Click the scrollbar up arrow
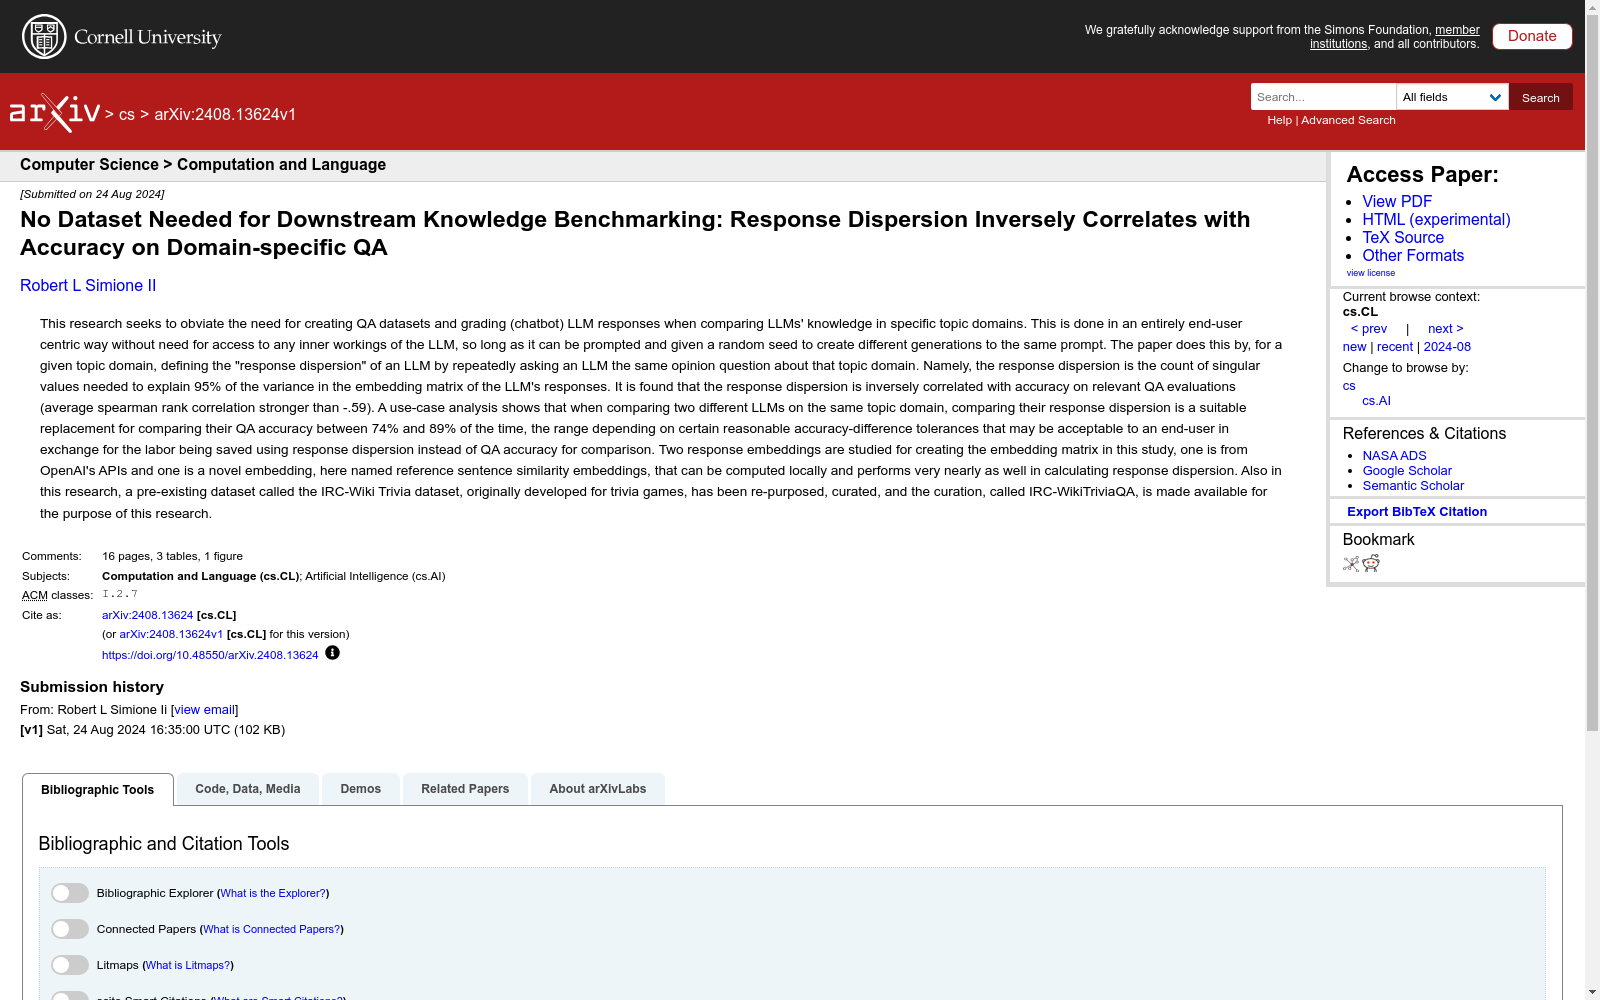Viewport: 1600px width, 1000px height. 1592,8
